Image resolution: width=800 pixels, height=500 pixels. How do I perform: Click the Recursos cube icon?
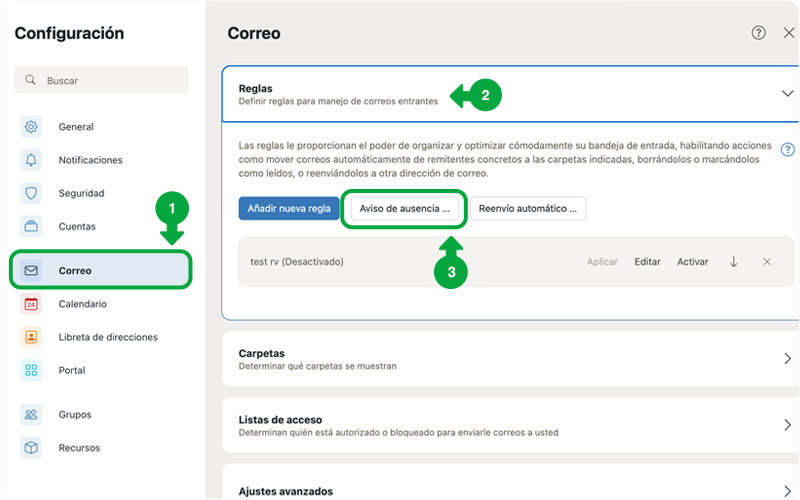pyautogui.click(x=31, y=448)
